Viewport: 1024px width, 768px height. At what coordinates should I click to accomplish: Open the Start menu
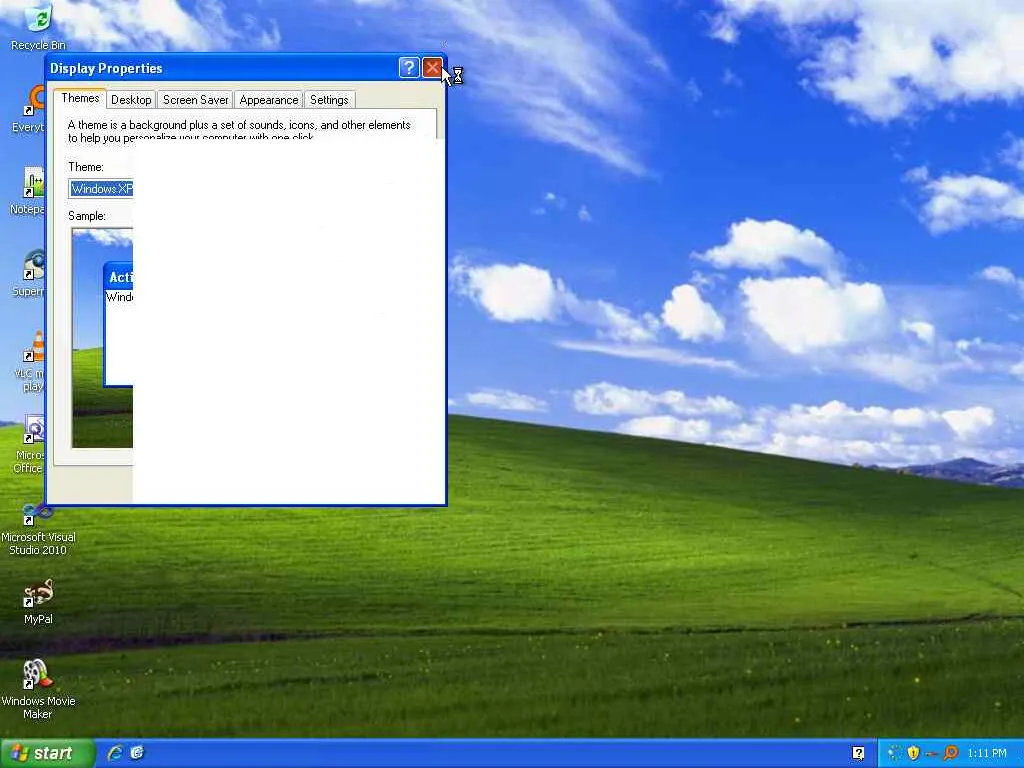pyautogui.click(x=47, y=754)
